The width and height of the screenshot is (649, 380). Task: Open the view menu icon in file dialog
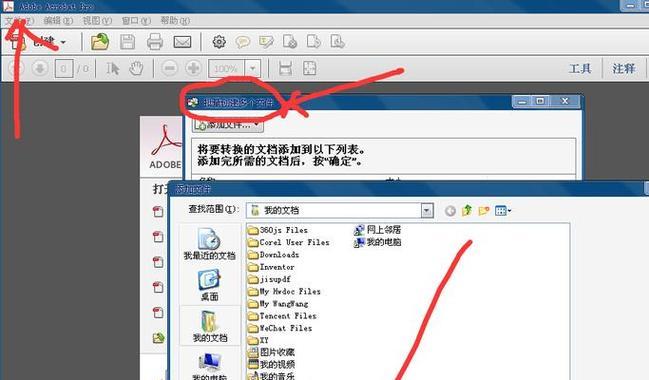pyautogui.click(x=502, y=211)
